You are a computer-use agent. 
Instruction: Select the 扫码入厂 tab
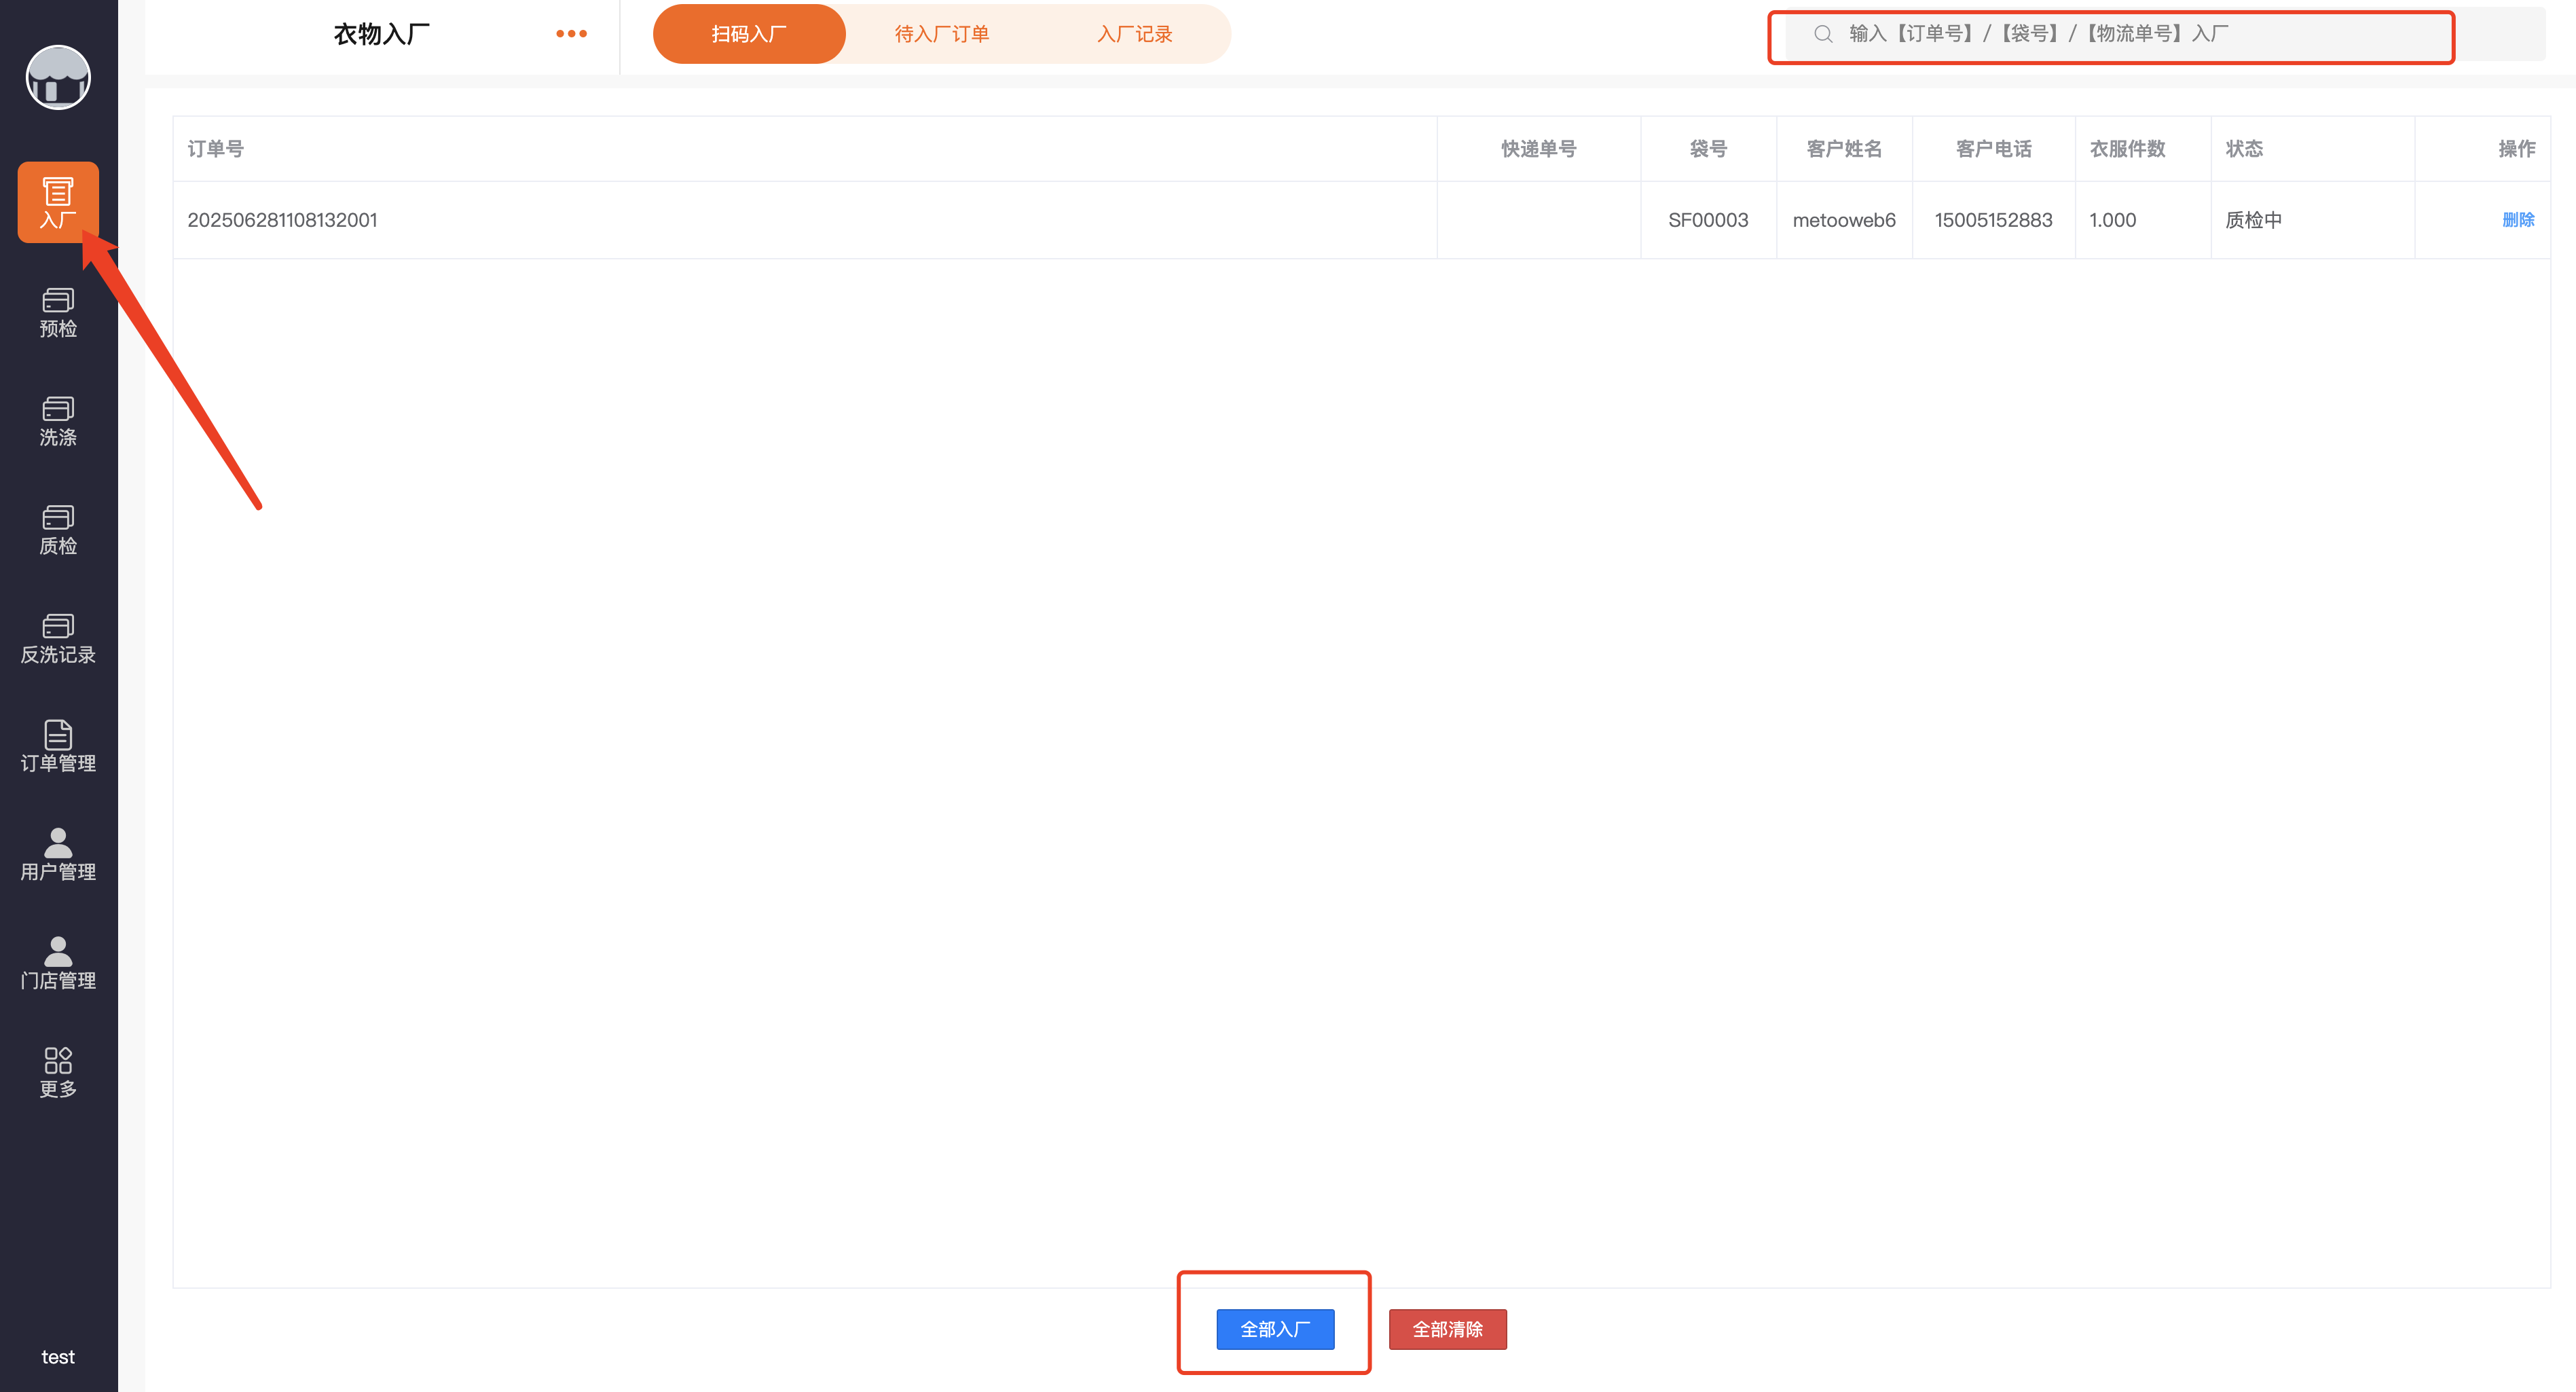coord(748,34)
